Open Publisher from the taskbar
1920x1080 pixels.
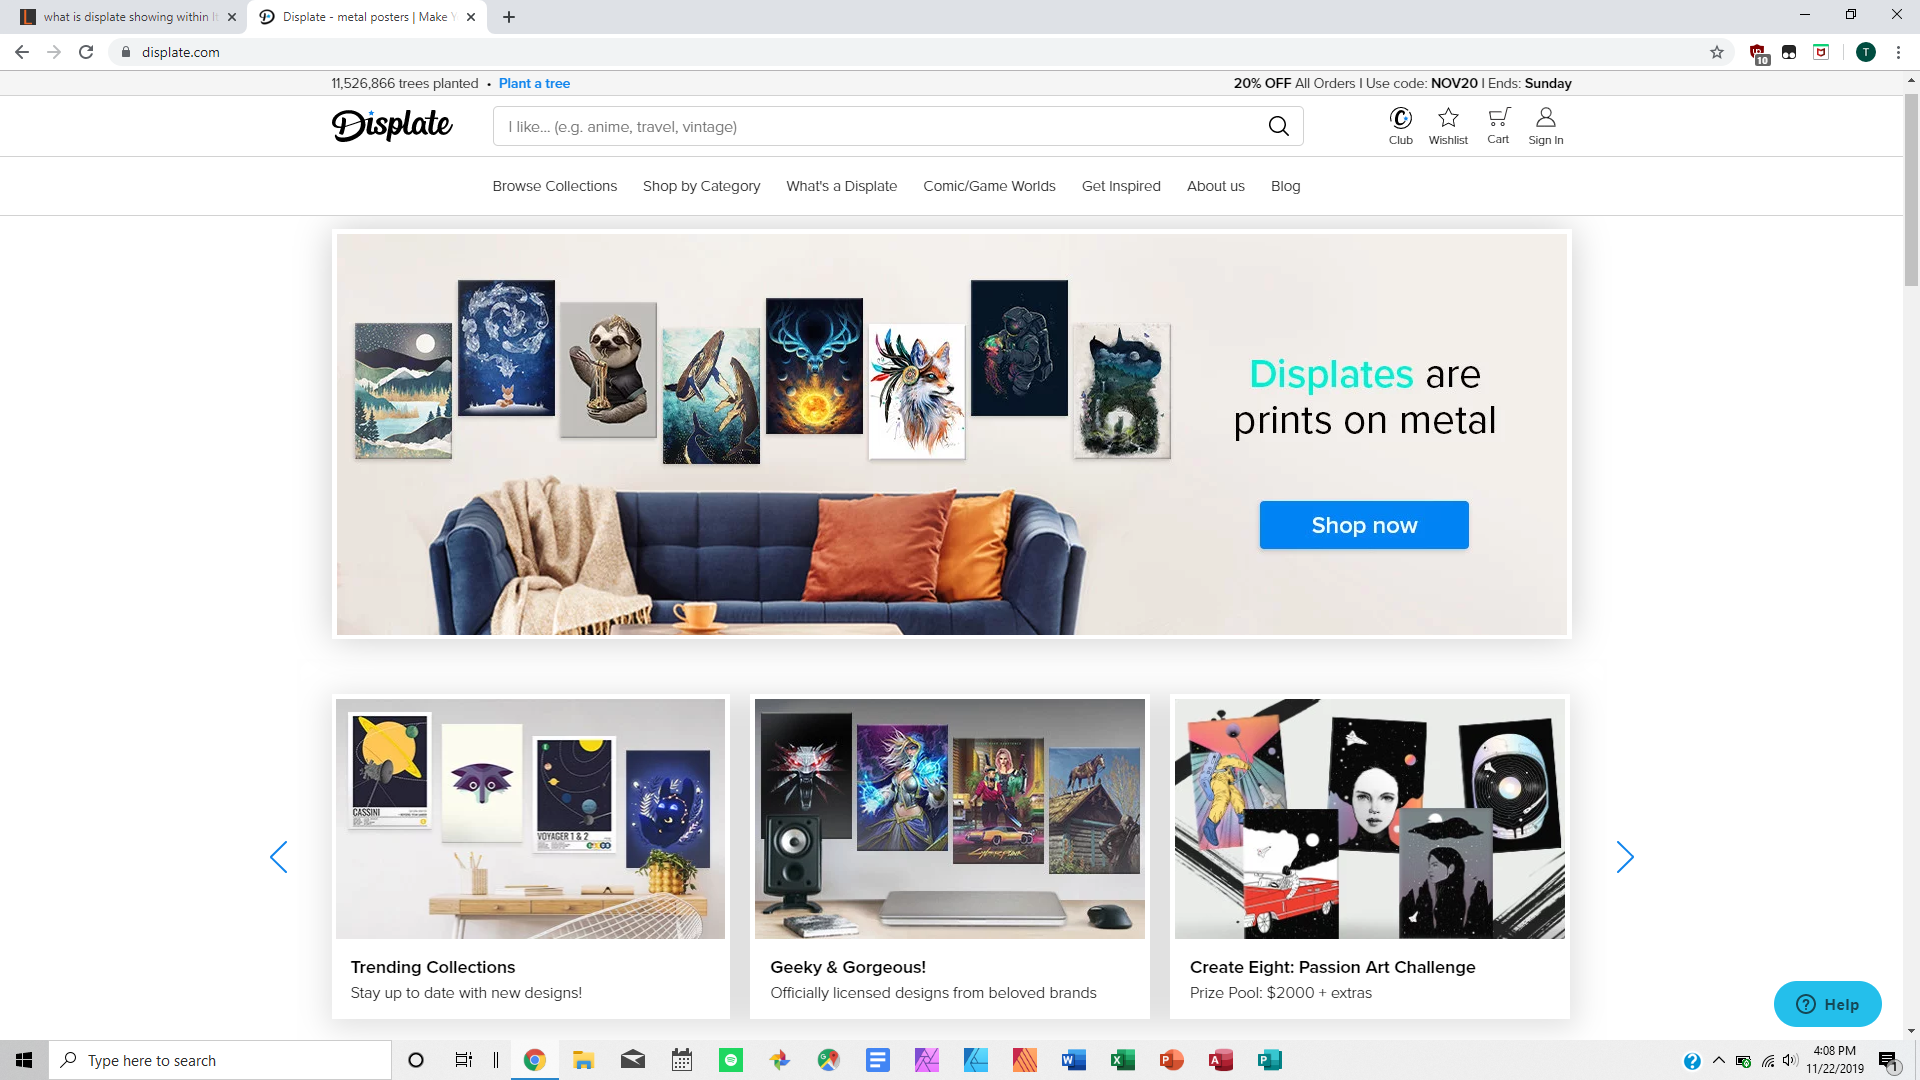[x=1270, y=1060]
